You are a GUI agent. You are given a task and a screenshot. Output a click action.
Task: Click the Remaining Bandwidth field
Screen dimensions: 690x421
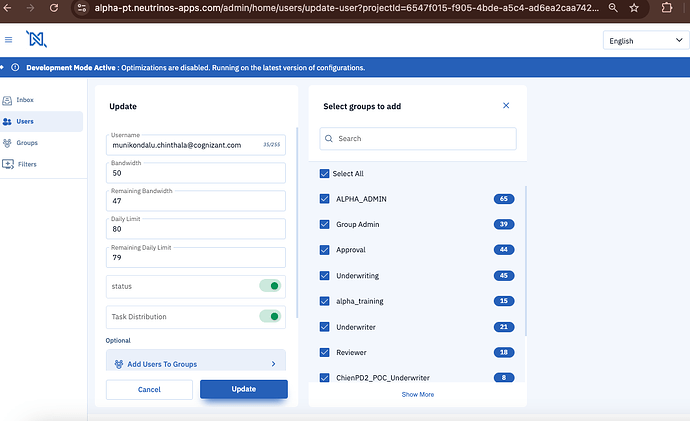[196, 201]
